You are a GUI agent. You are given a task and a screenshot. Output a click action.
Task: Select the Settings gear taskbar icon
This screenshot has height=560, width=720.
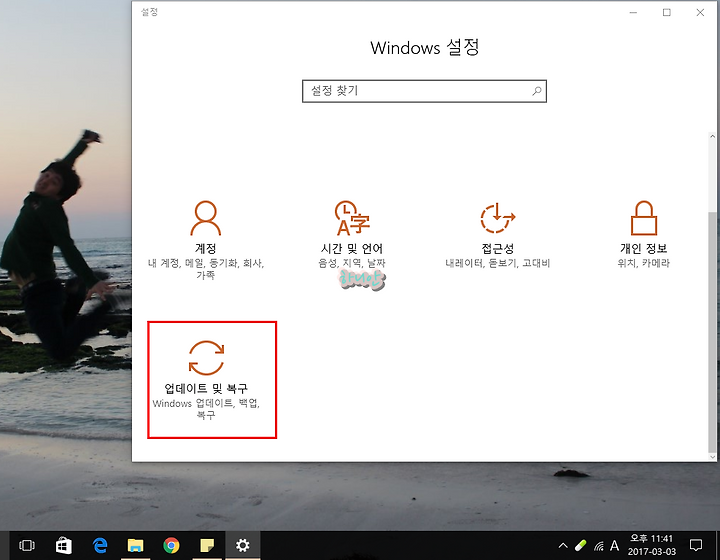[242, 545]
